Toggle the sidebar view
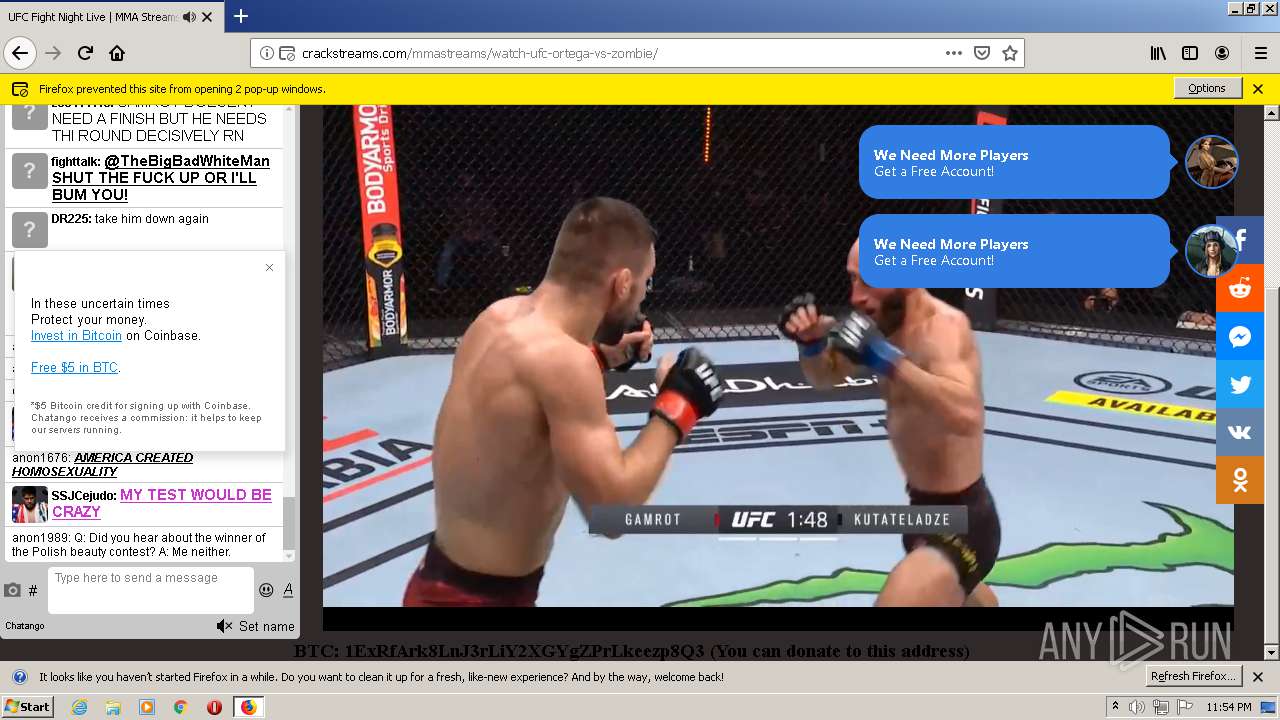1280x720 pixels. [1190, 53]
